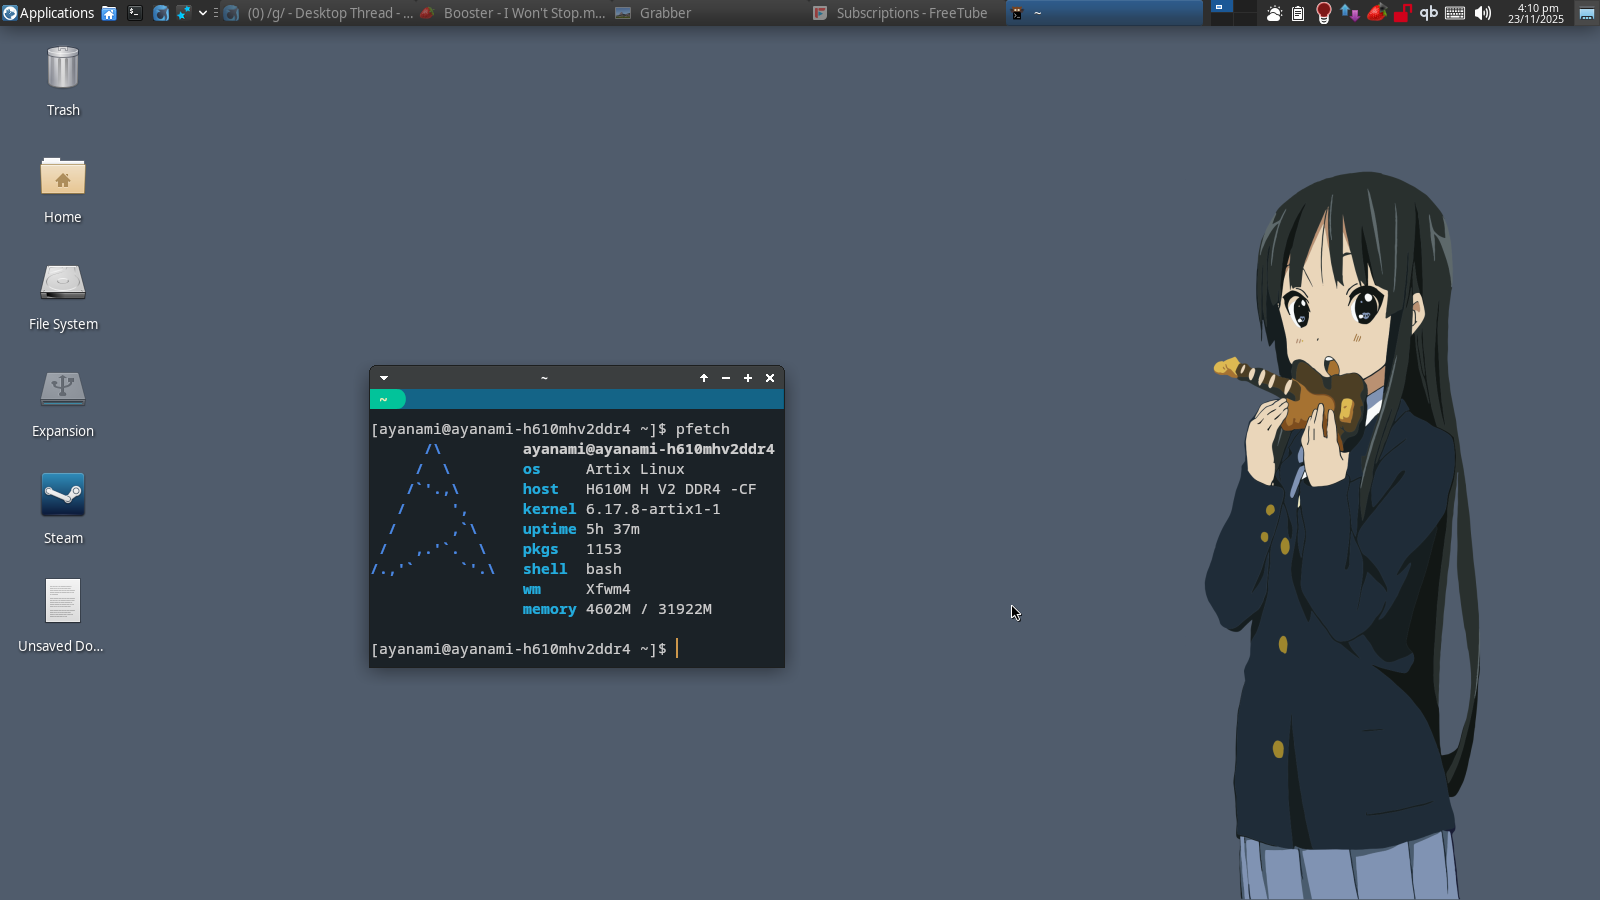
Task: Open the home folder launcher in the panel
Action: (109, 13)
